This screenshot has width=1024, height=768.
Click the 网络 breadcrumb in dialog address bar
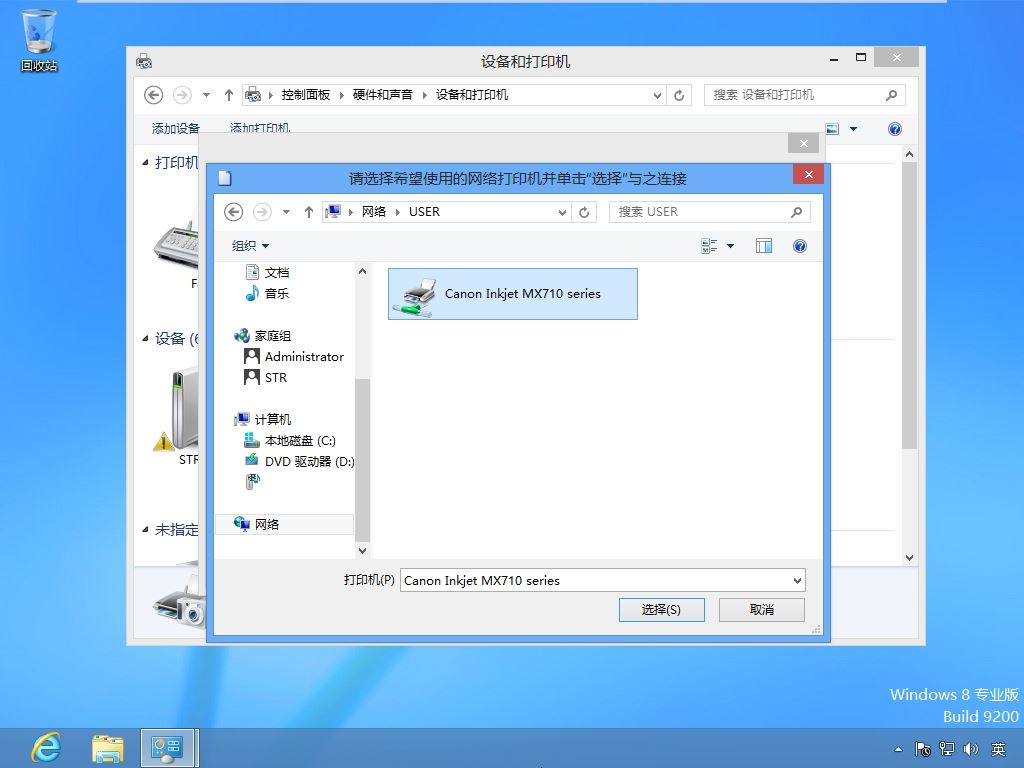click(x=374, y=212)
